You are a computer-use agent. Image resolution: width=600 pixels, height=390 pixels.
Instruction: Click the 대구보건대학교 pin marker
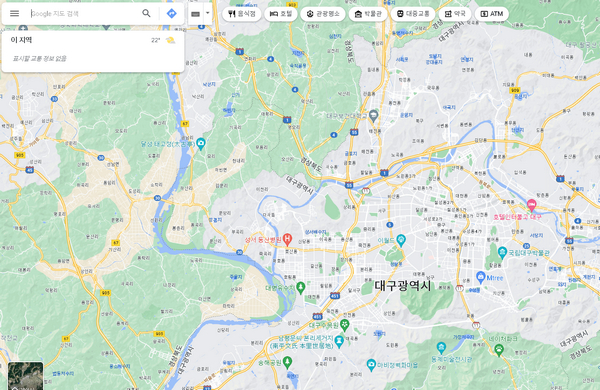373,115
